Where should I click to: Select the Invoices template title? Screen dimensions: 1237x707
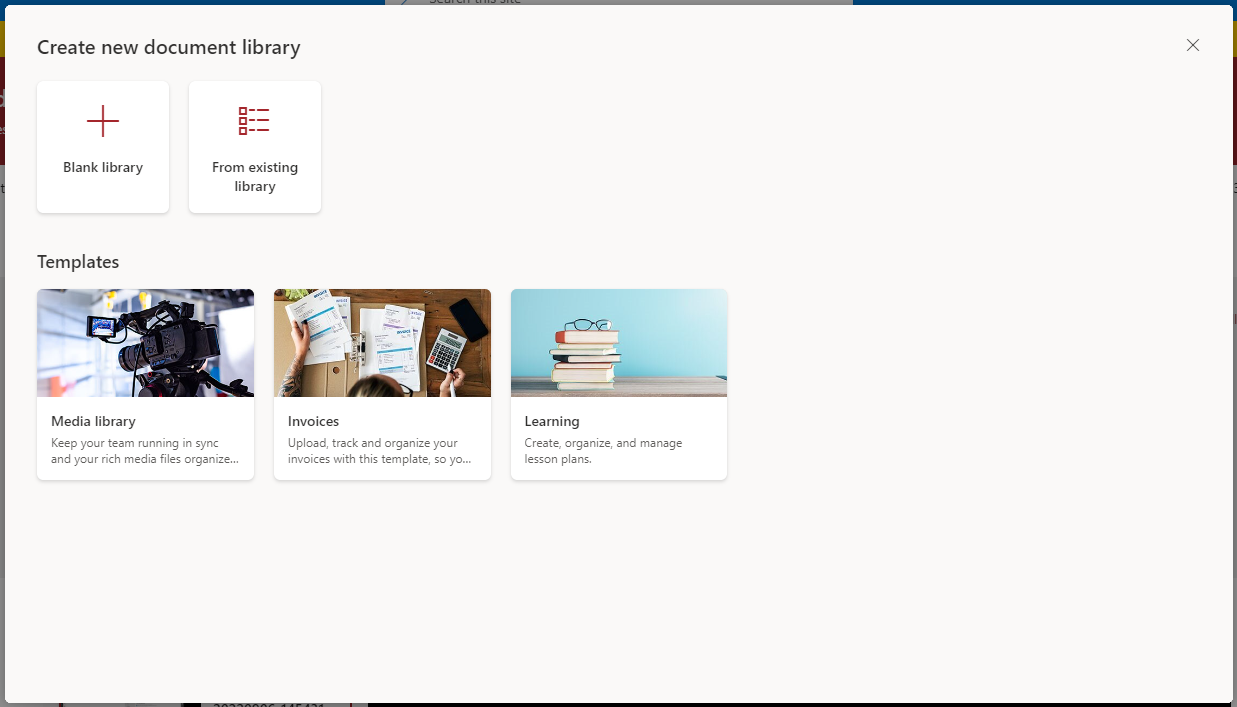point(313,421)
